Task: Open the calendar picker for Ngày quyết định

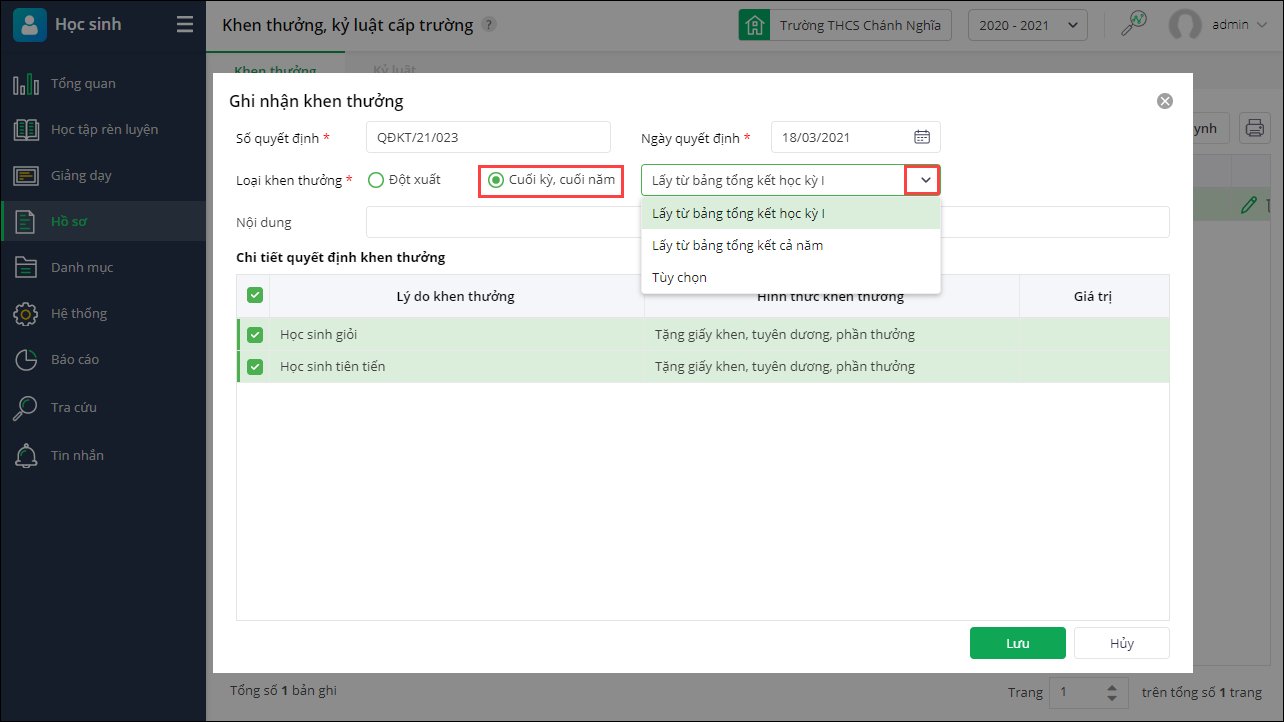Action: 922,137
